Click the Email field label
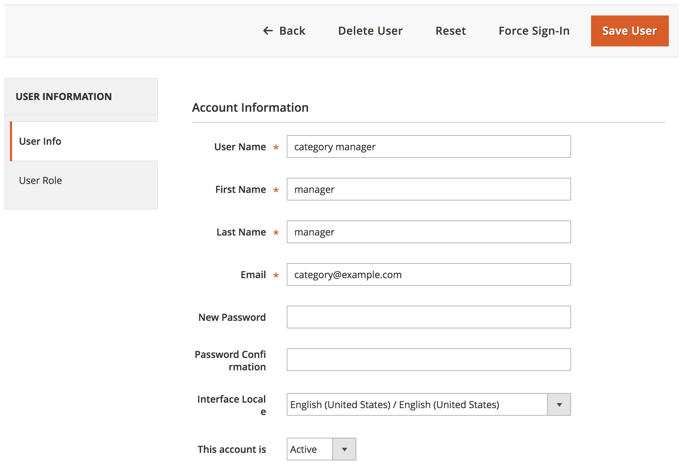 pos(253,275)
